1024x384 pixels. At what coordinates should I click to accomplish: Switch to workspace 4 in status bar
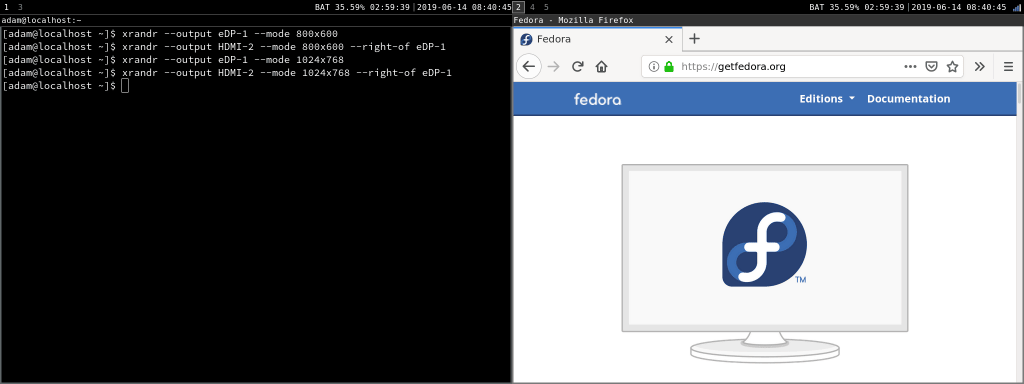click(532, 7)
